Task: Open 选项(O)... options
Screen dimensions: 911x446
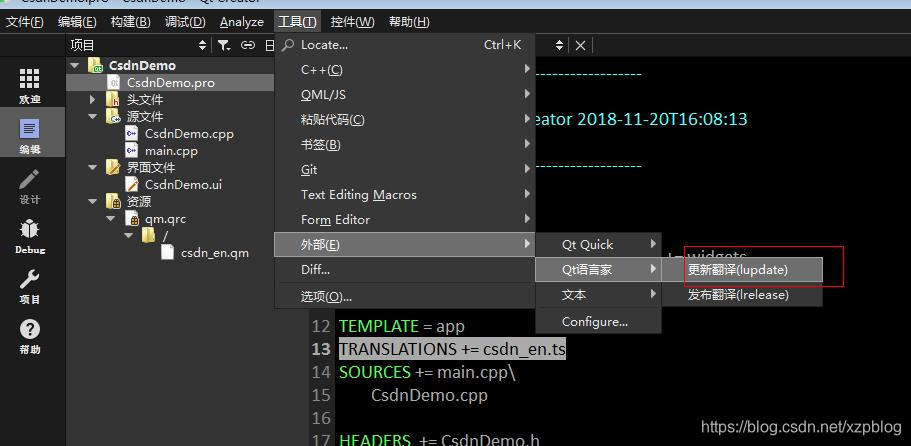Action: (x=404, y=297)
